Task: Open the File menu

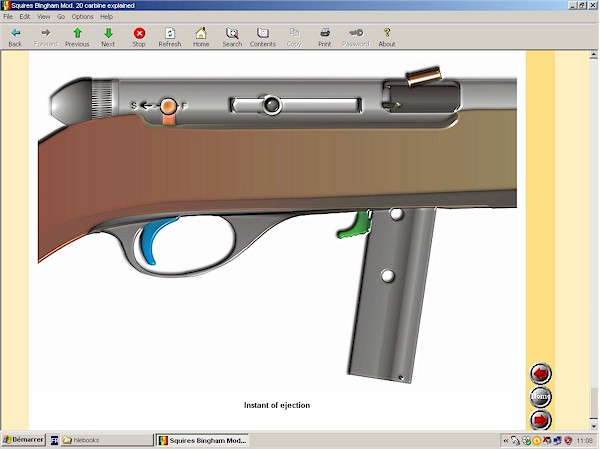Action: [8, 16]
